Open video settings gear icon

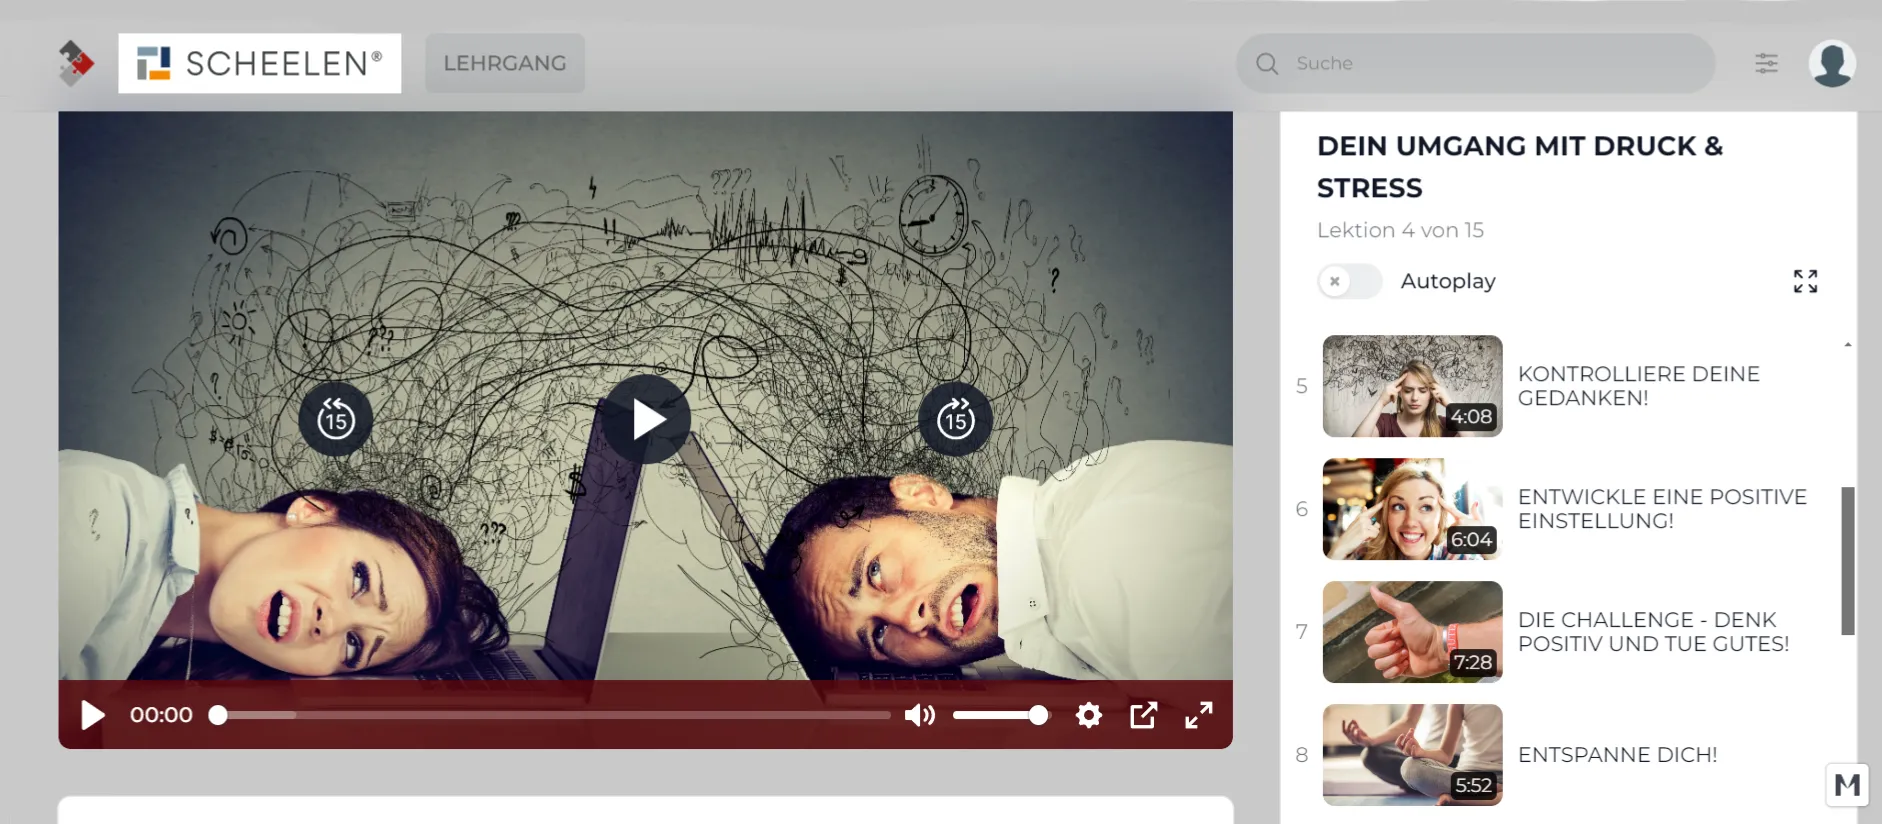pyautogui.click(x=1089, y=715)
